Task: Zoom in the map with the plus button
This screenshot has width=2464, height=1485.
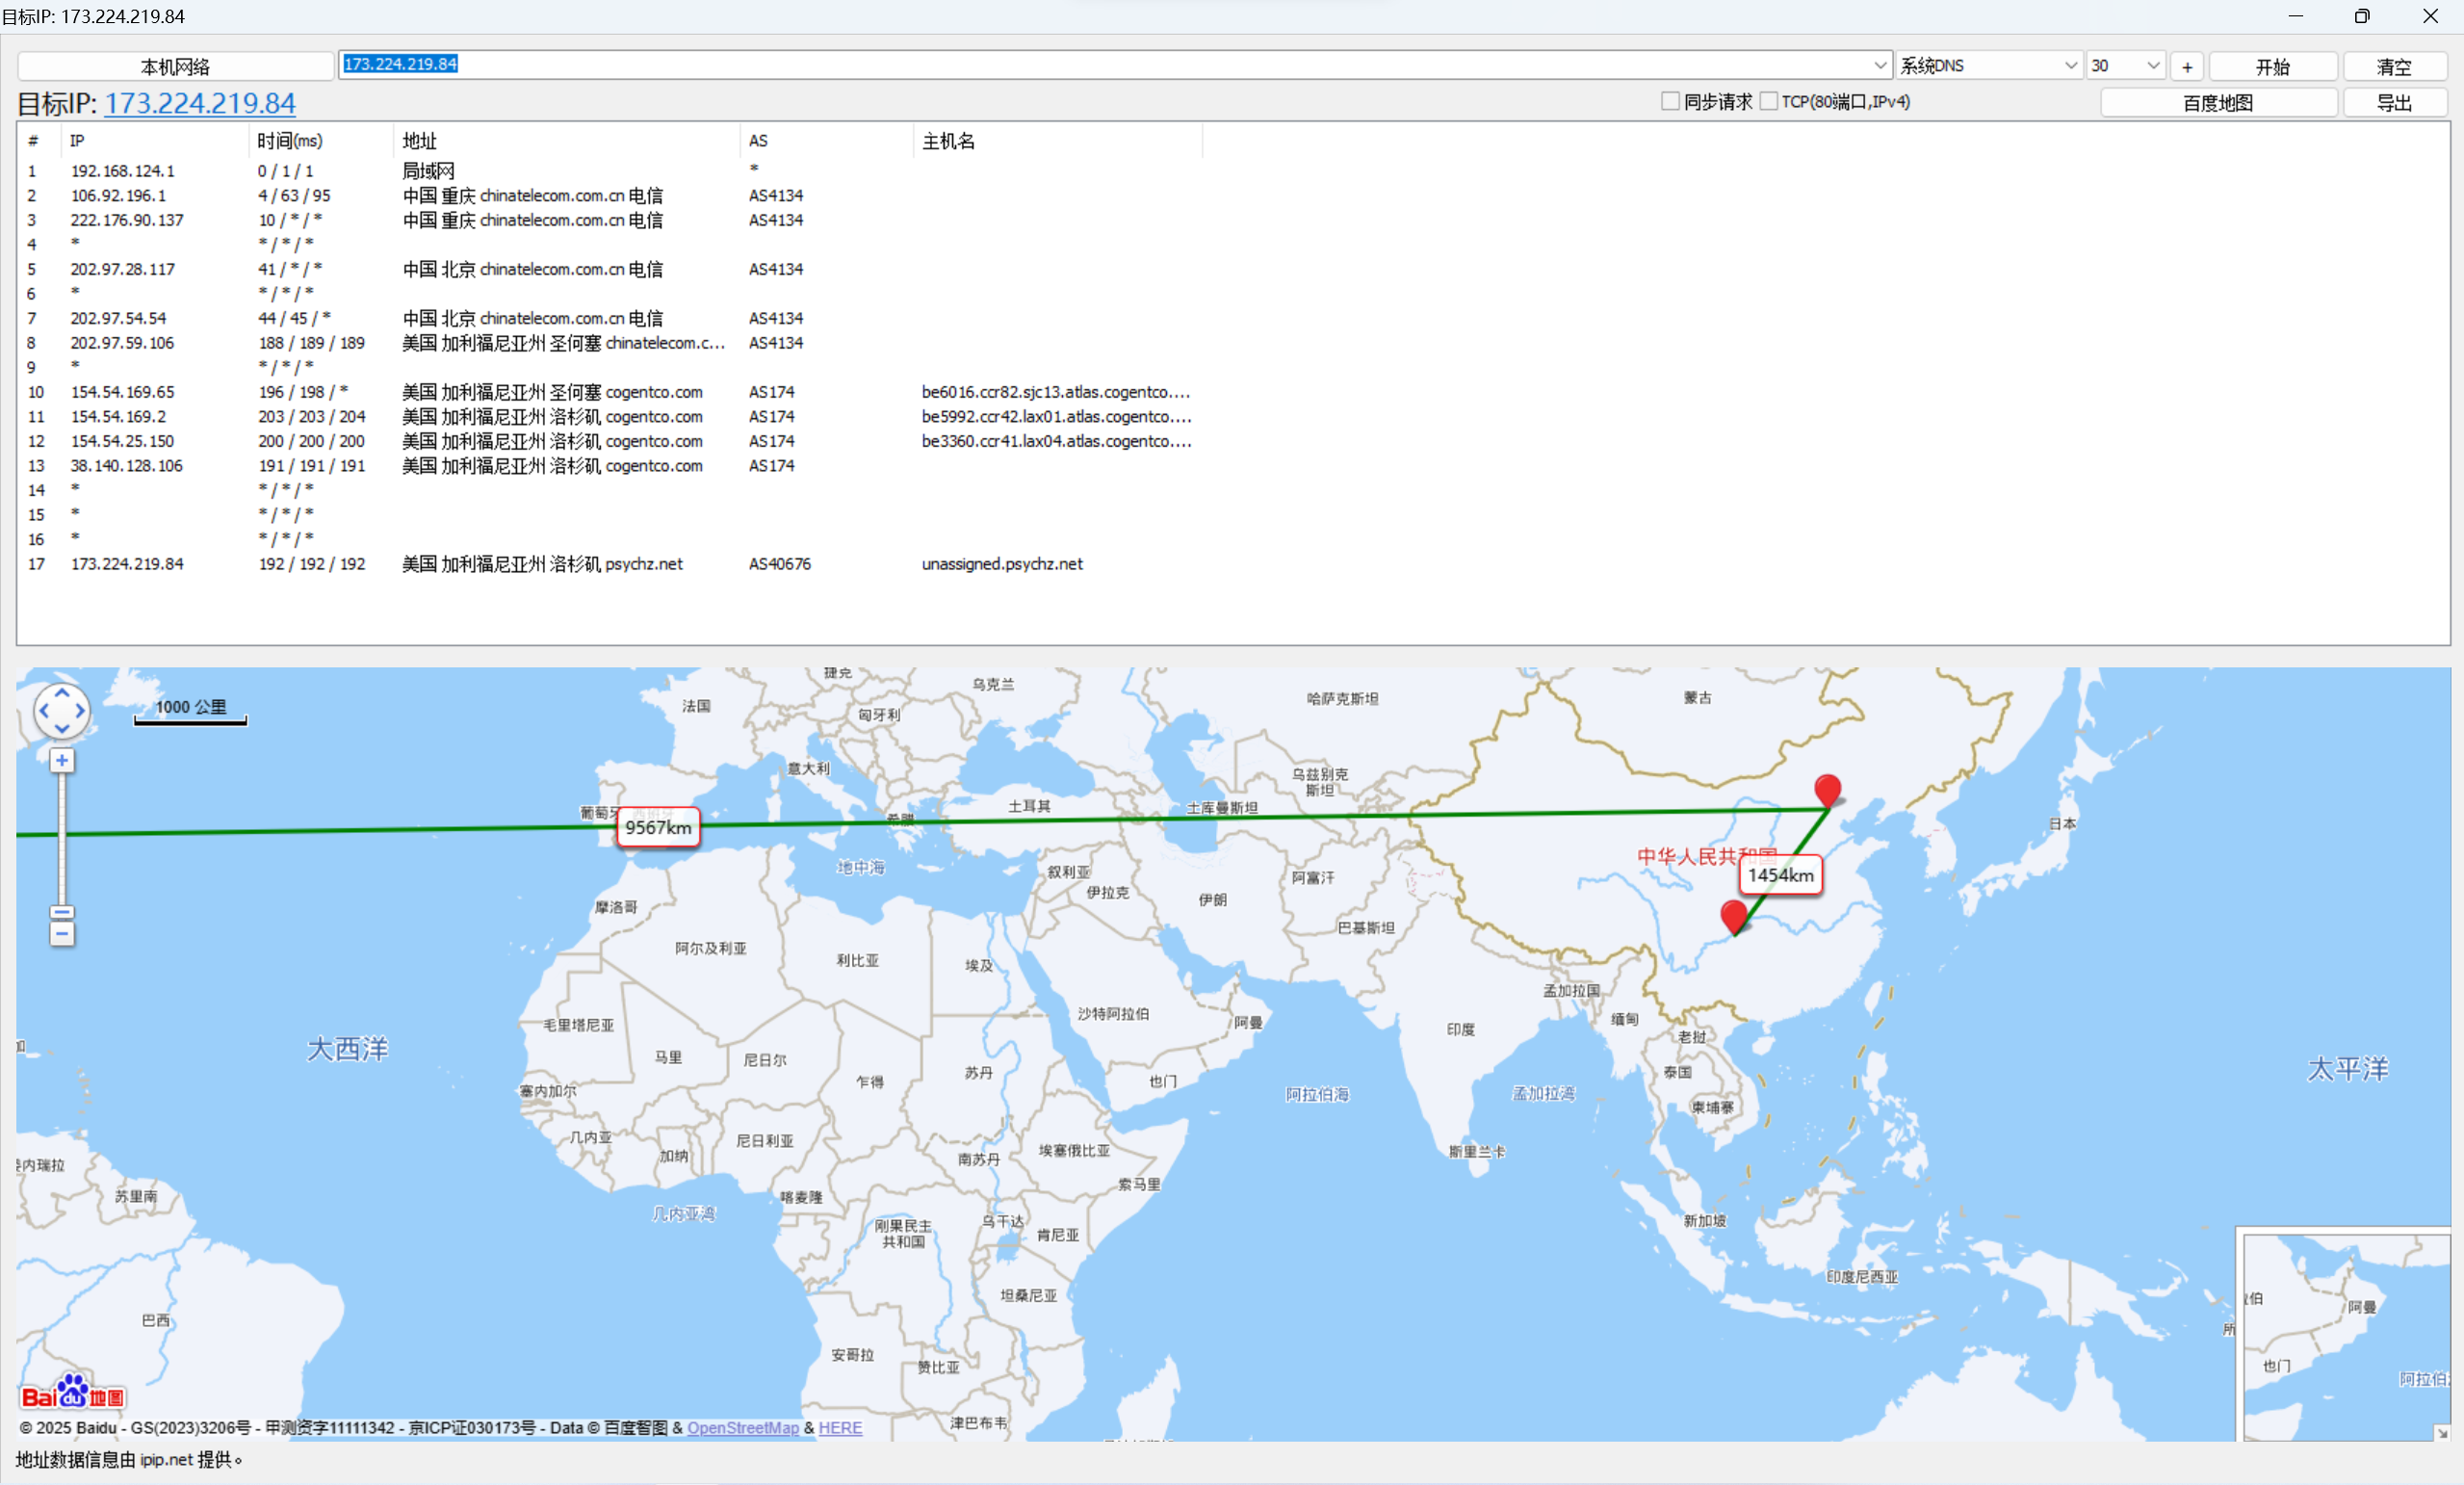Action: [62, 761]
